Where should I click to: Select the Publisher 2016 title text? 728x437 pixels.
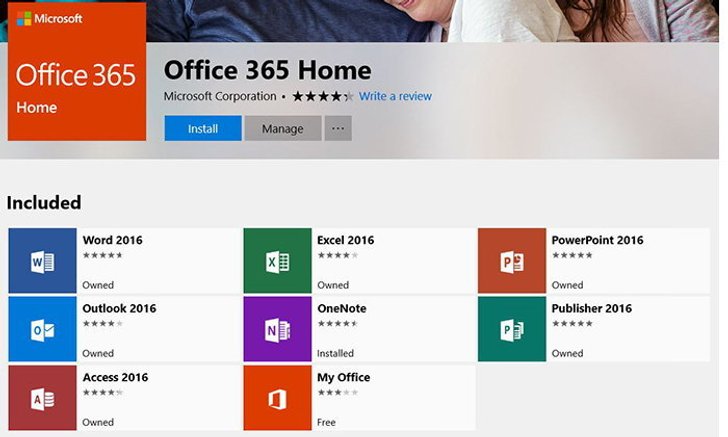(592, 308)
